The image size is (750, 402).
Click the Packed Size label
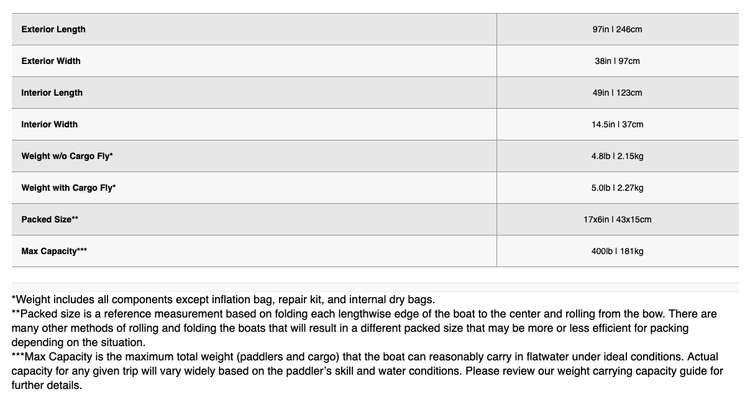click(x=50, y=219)
